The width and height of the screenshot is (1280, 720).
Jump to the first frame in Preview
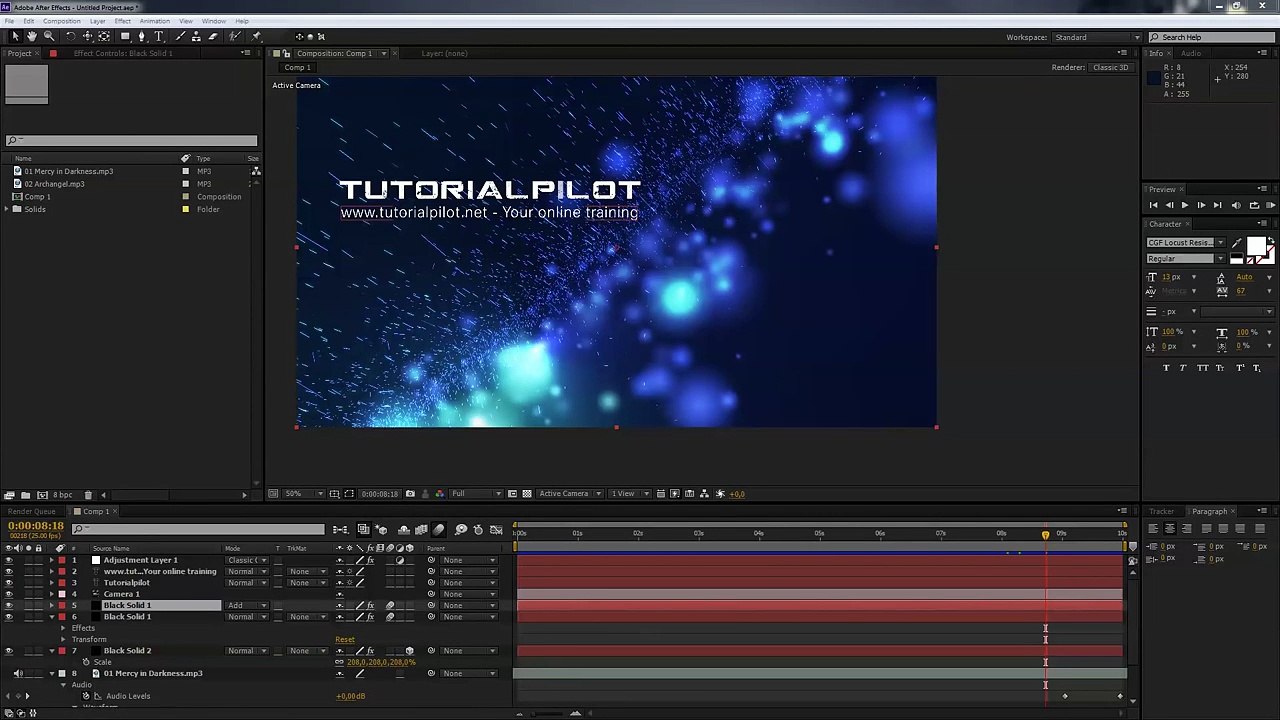pyautogui.click(x=1153, y=205)
